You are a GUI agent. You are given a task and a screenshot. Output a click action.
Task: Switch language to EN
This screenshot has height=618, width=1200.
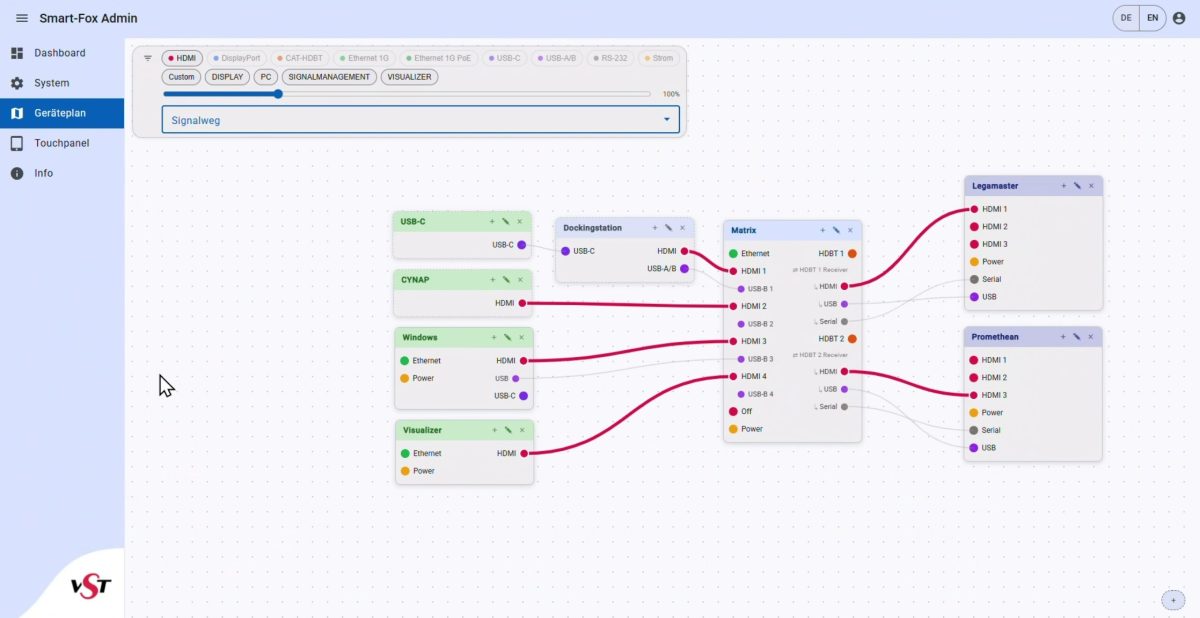(x=1152, y=18)
